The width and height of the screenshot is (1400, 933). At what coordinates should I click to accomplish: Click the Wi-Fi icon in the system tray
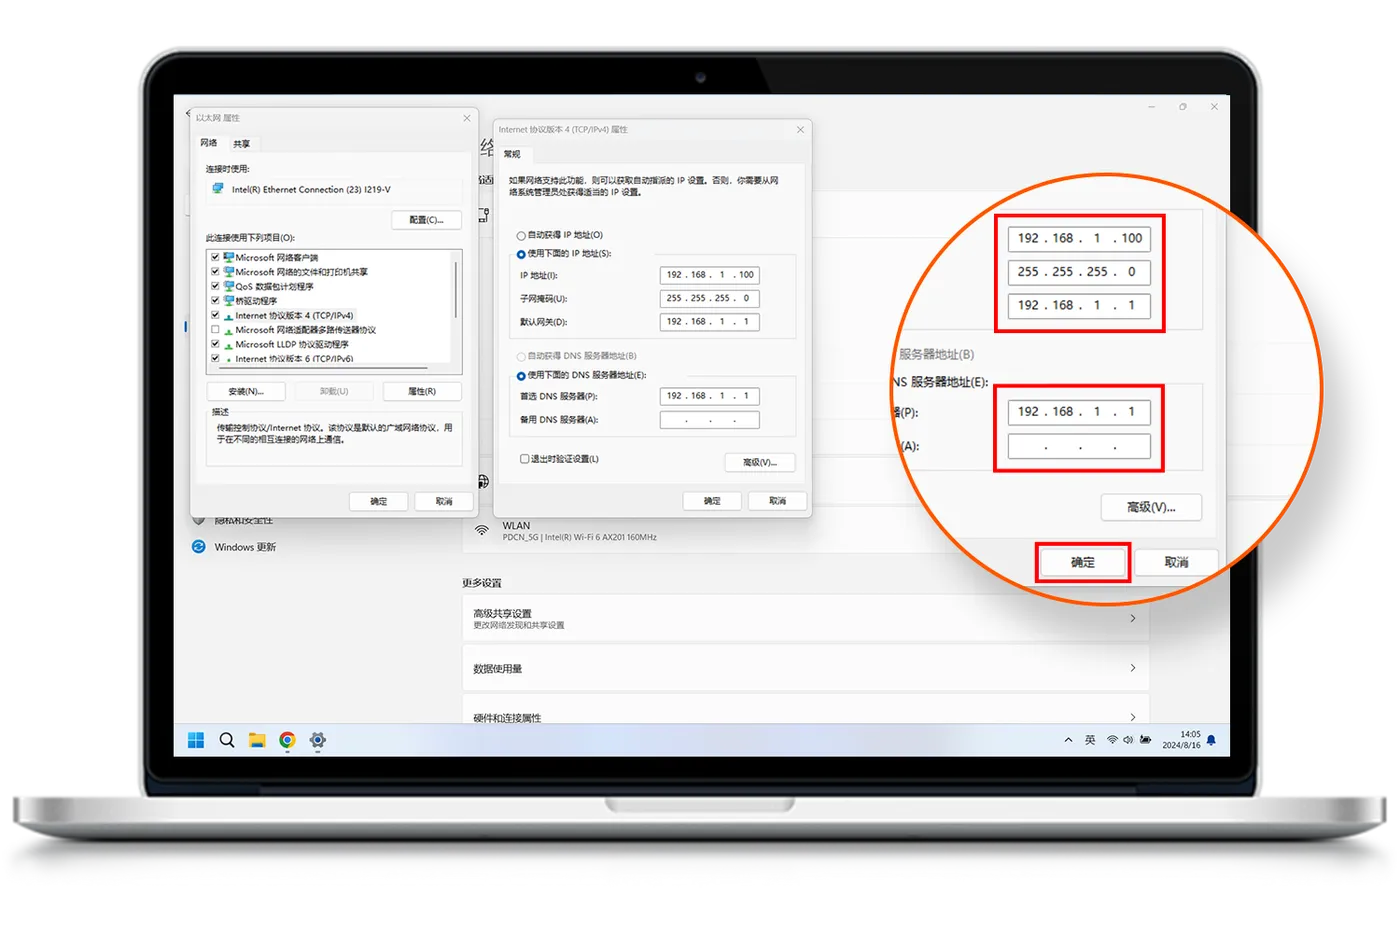point(1112,740)
